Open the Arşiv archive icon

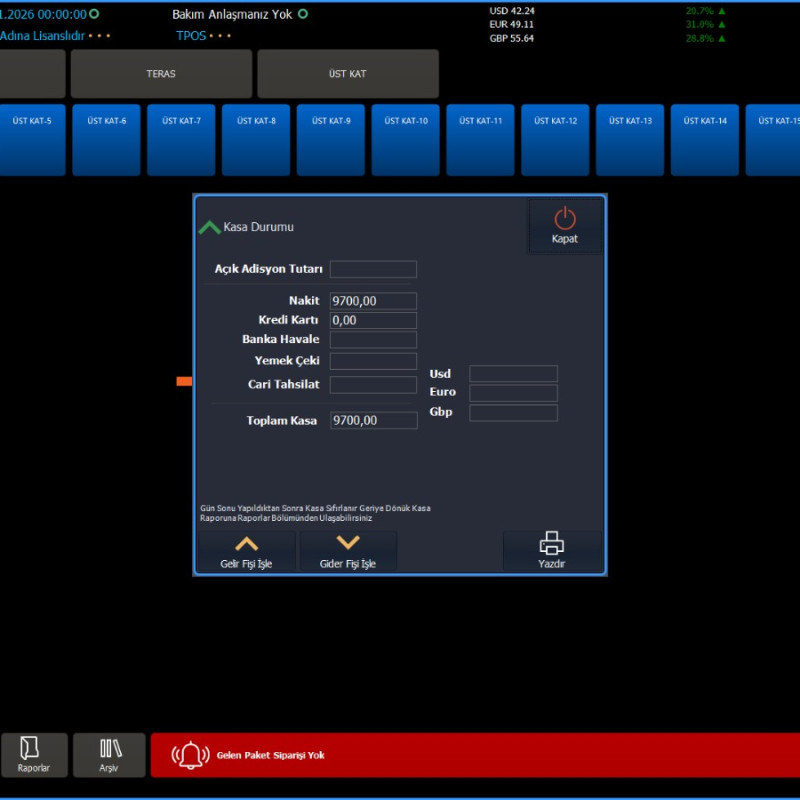coord(109,748)
